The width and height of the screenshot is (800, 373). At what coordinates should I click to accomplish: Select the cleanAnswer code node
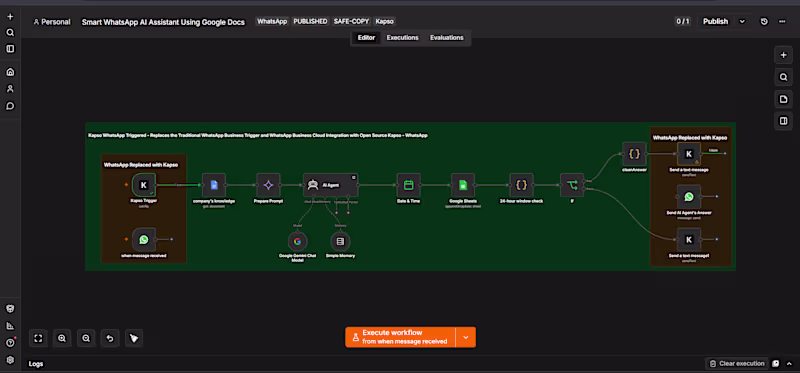pos(634,154)
